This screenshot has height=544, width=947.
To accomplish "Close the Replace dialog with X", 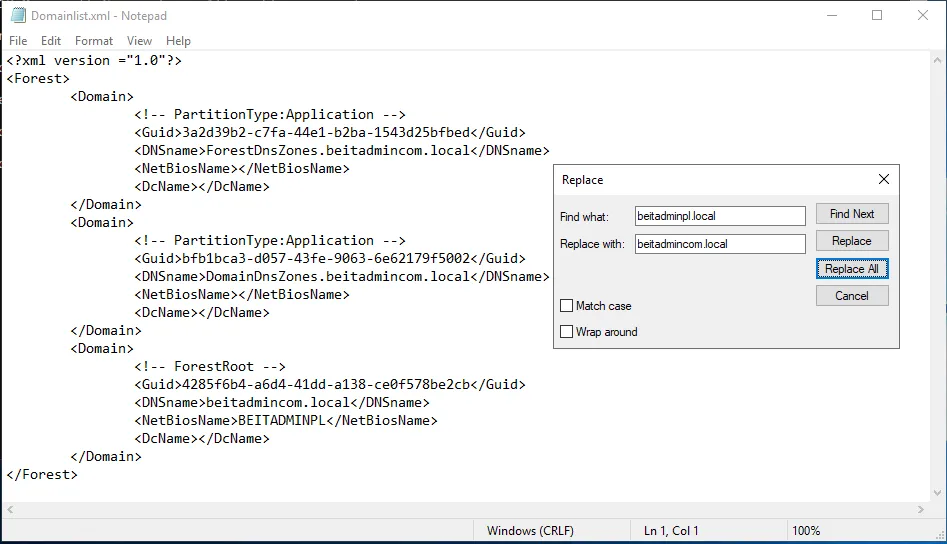I will [x=883, y=179].
